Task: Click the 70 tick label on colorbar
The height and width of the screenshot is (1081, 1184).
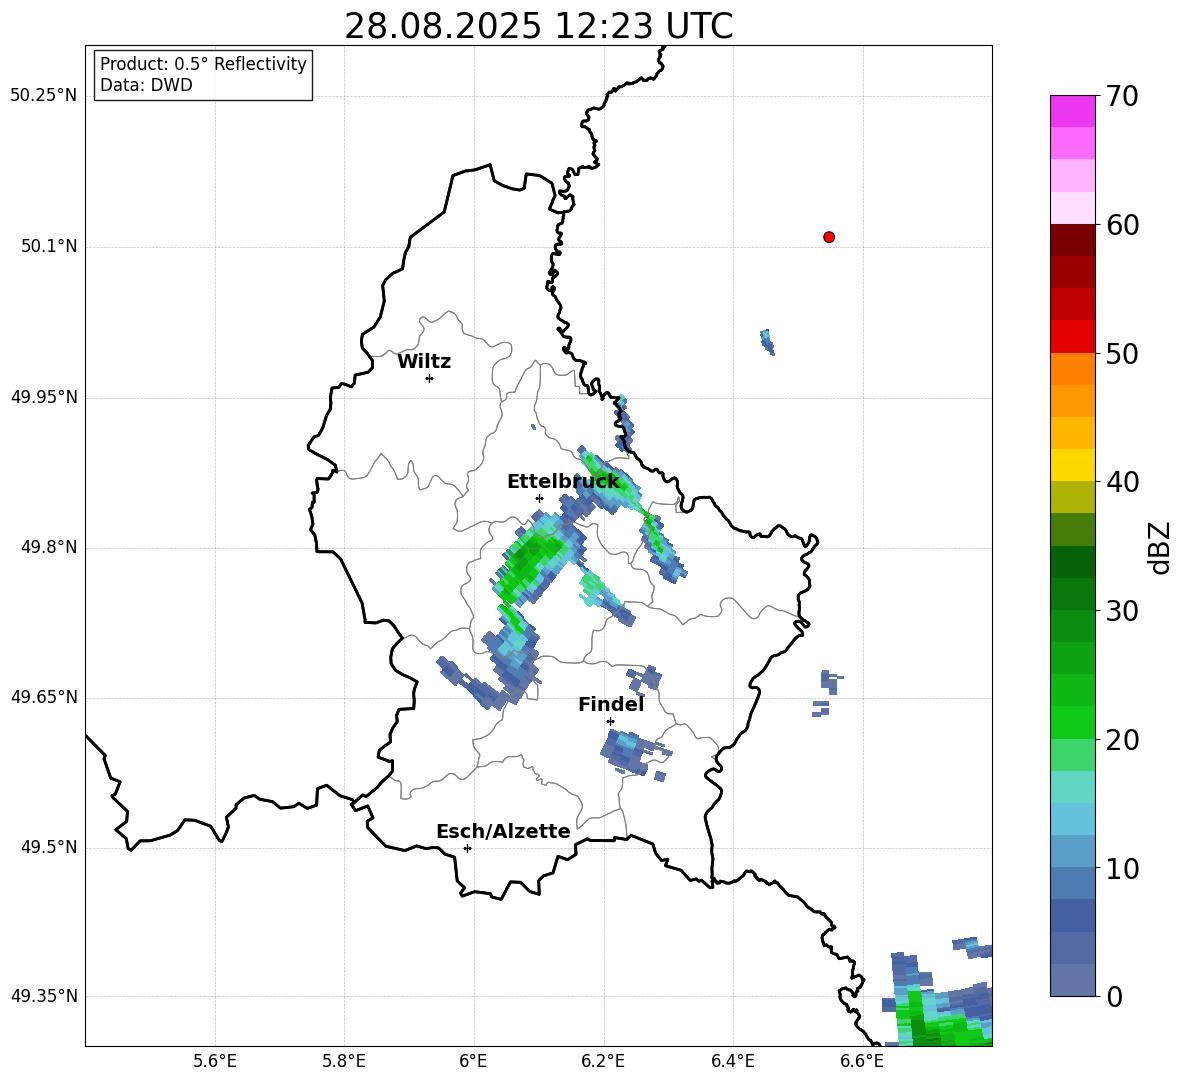Action: (x=1122, y=96)
